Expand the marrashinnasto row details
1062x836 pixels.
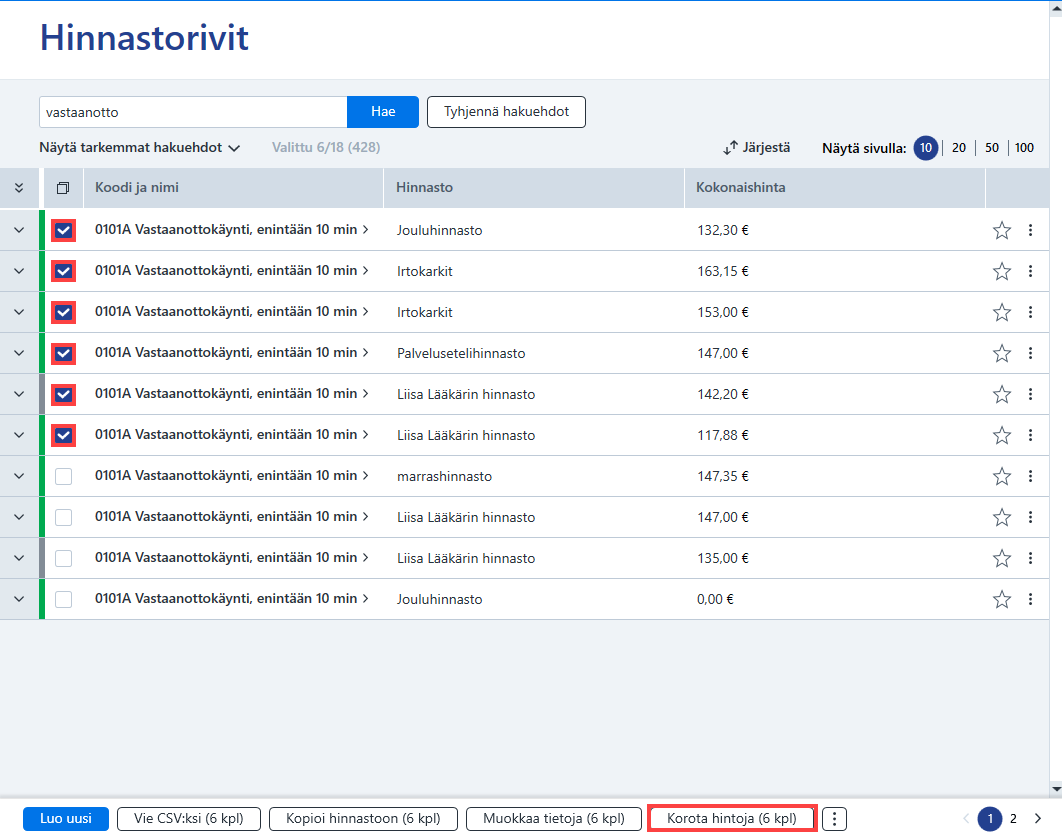click(x=19, y=476)
